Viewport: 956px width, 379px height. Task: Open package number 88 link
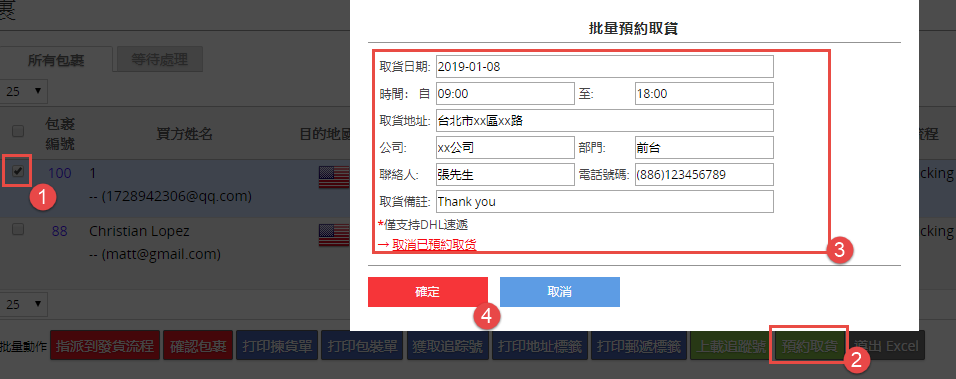[60, 232]
